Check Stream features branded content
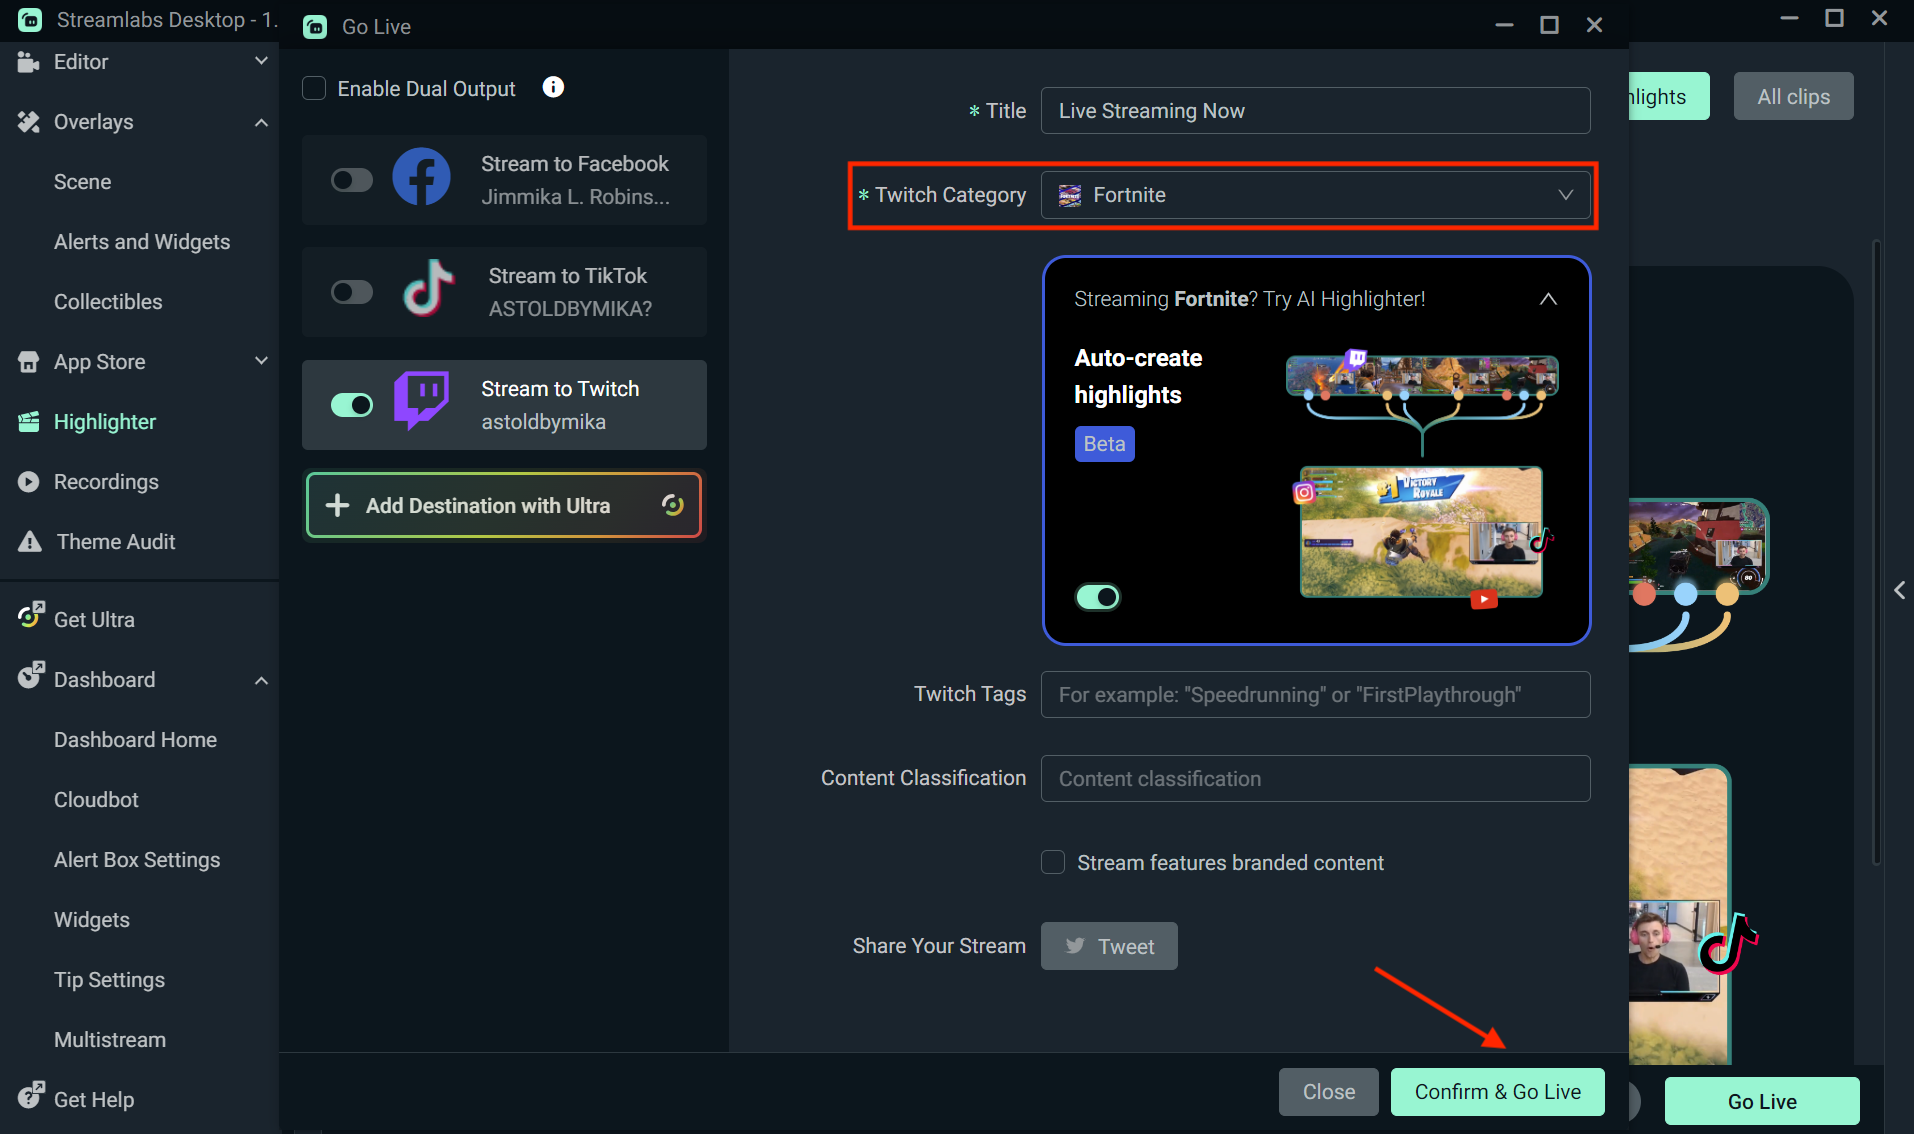 pyautogui.click(x=1052, y=862)
